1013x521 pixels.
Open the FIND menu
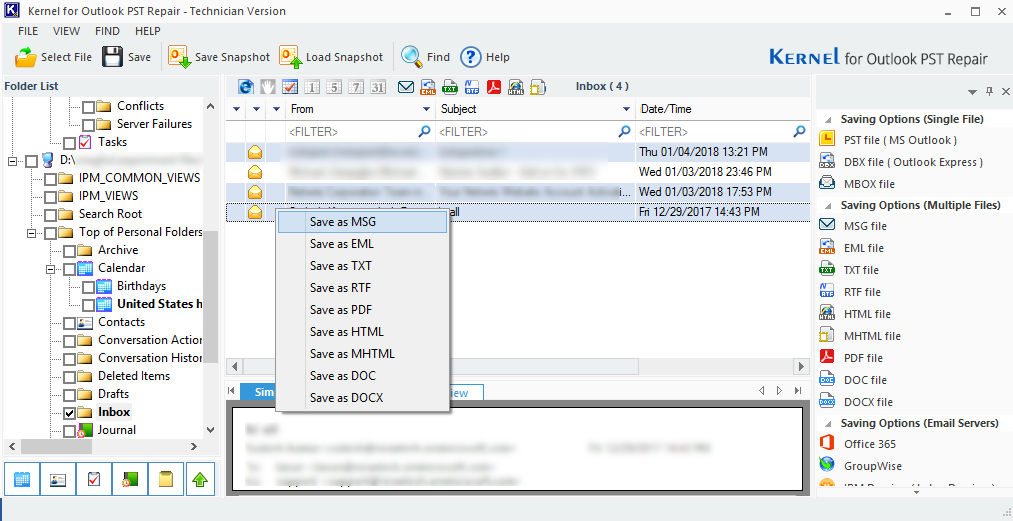click(107, 31)
